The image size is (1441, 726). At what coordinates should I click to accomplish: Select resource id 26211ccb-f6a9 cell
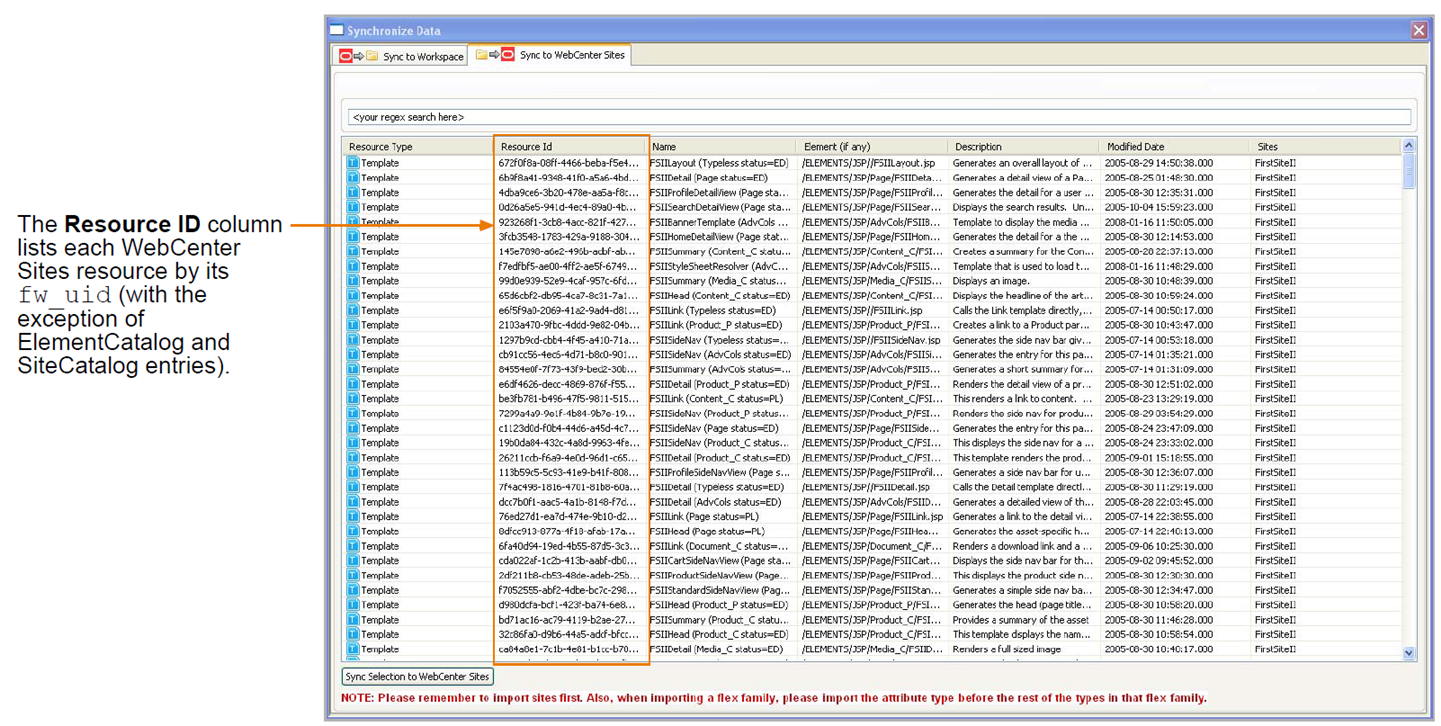[x=570, y=458]
